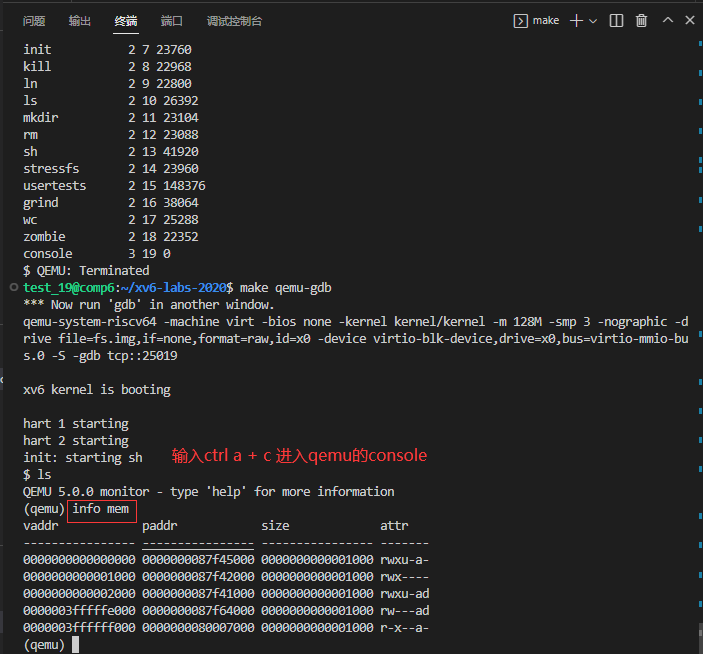Split the terminal pane
Screen dimensions: 703x654
click(x=616, y=20)
